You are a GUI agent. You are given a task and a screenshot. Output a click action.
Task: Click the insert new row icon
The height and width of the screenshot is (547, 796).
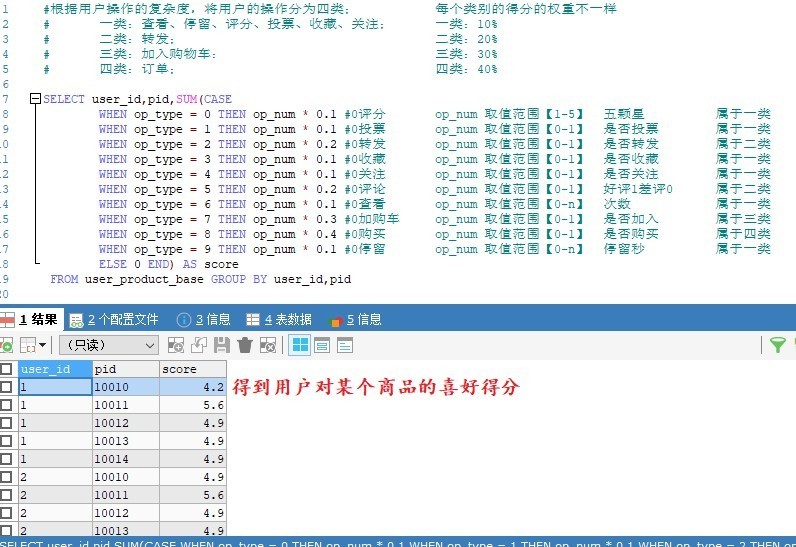tap(176, 345)
